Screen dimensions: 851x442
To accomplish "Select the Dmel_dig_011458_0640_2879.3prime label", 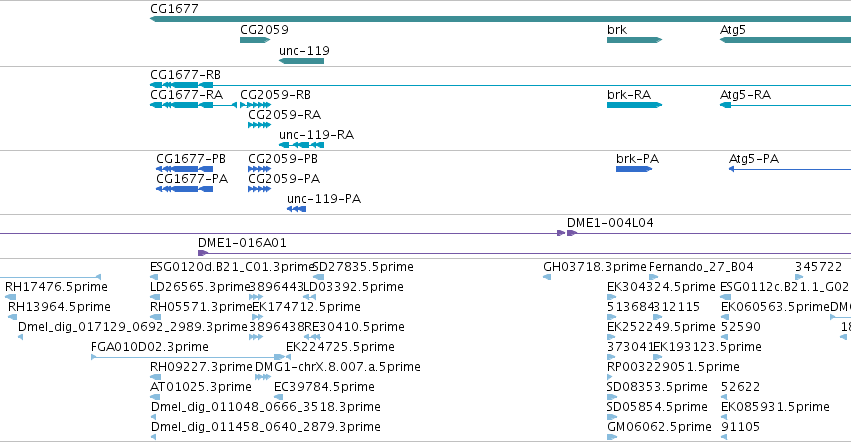I will (265, 427).
